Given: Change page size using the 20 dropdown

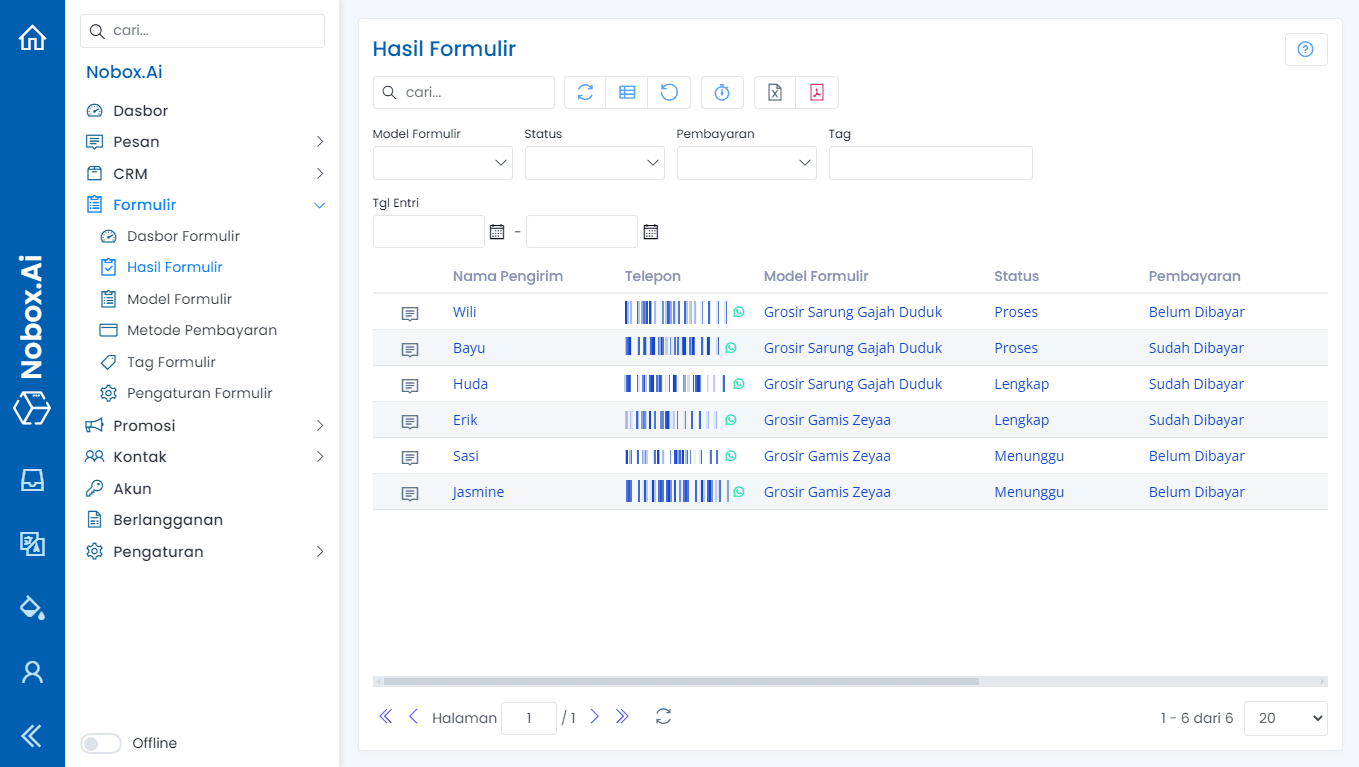Looking at the screenshot, I should click(1285, 717).
